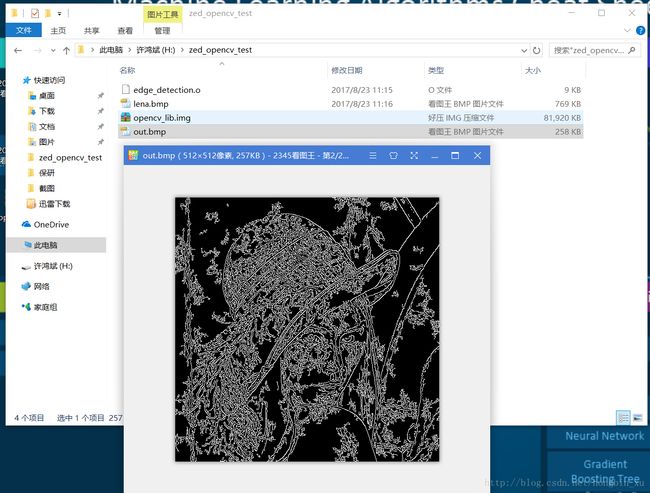Unpin 文档 using its pin icon
The image size is (650, 493).
coord(100,126)
